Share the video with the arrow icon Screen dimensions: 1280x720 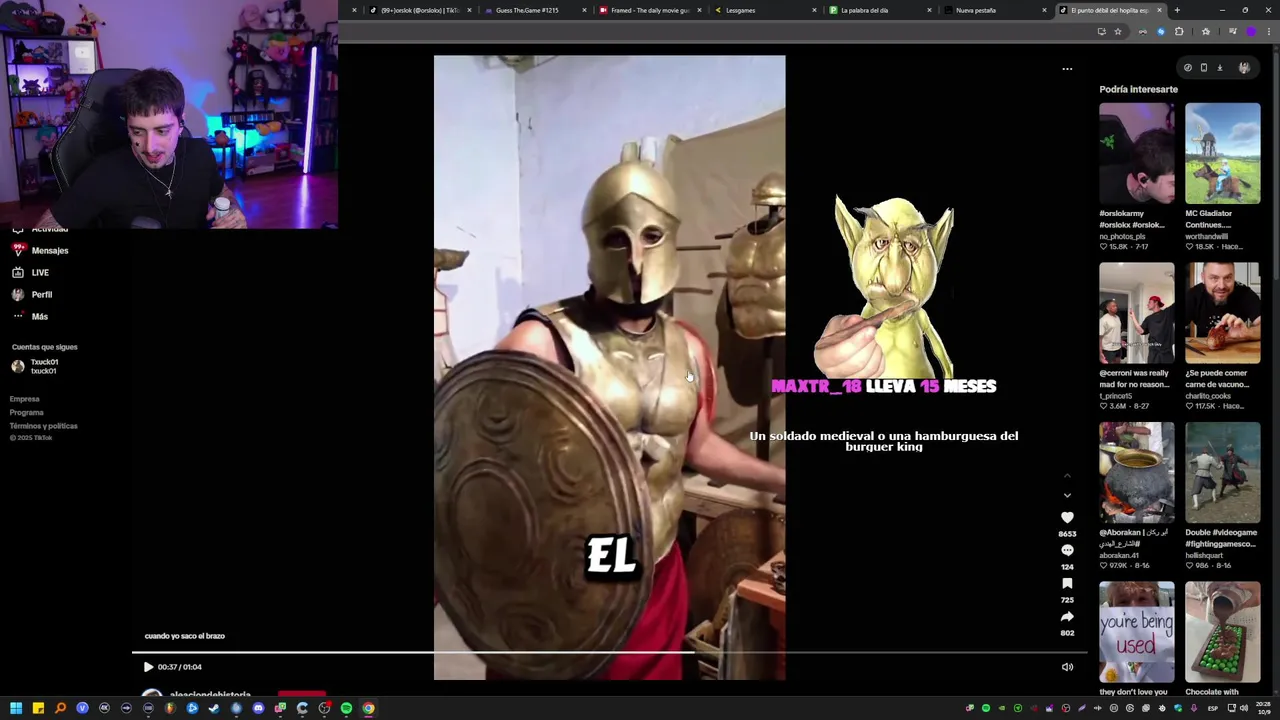[x=1067, y=616]
